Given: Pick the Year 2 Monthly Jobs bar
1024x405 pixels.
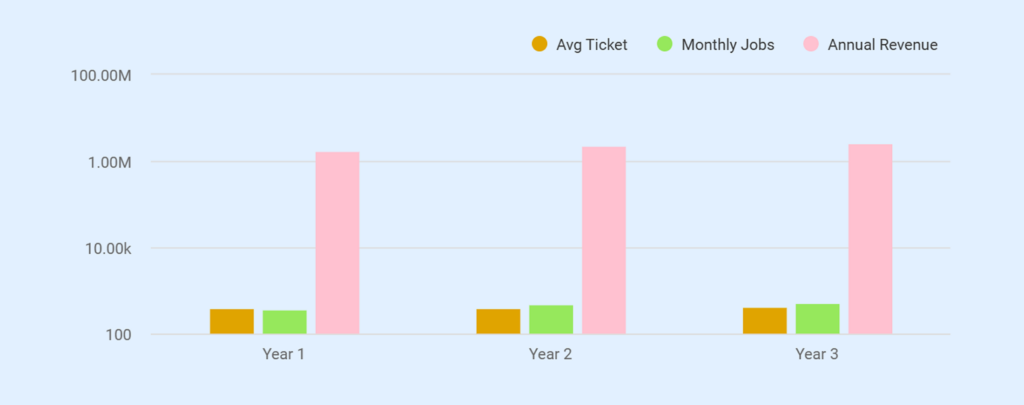Looking at the screenshot, I should point(551,320).
